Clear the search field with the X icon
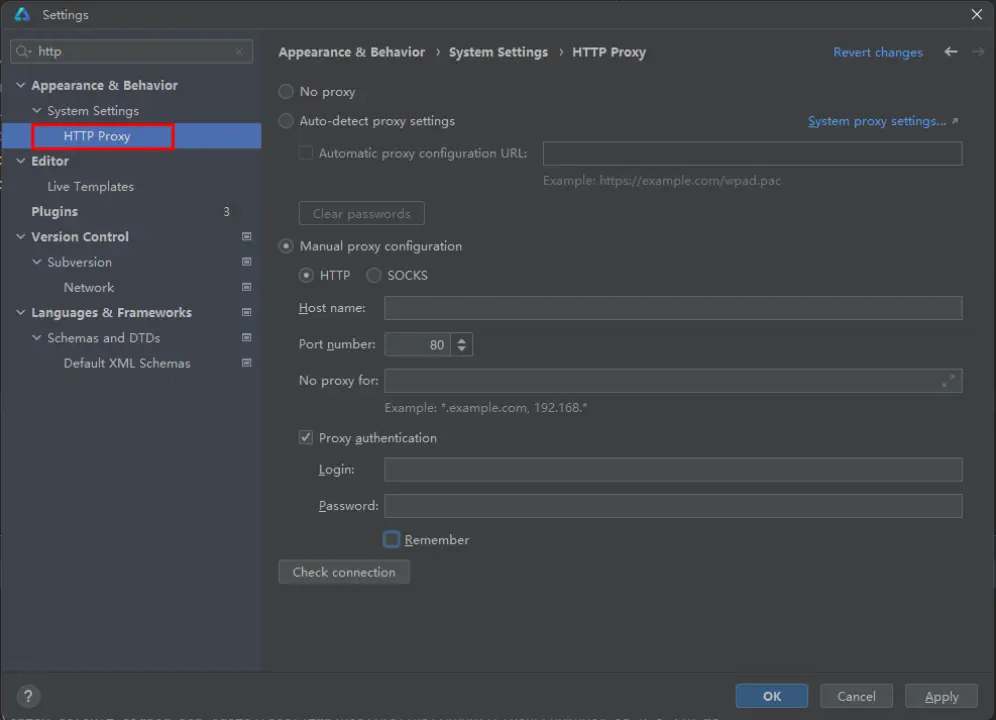 tap(239, 52)
